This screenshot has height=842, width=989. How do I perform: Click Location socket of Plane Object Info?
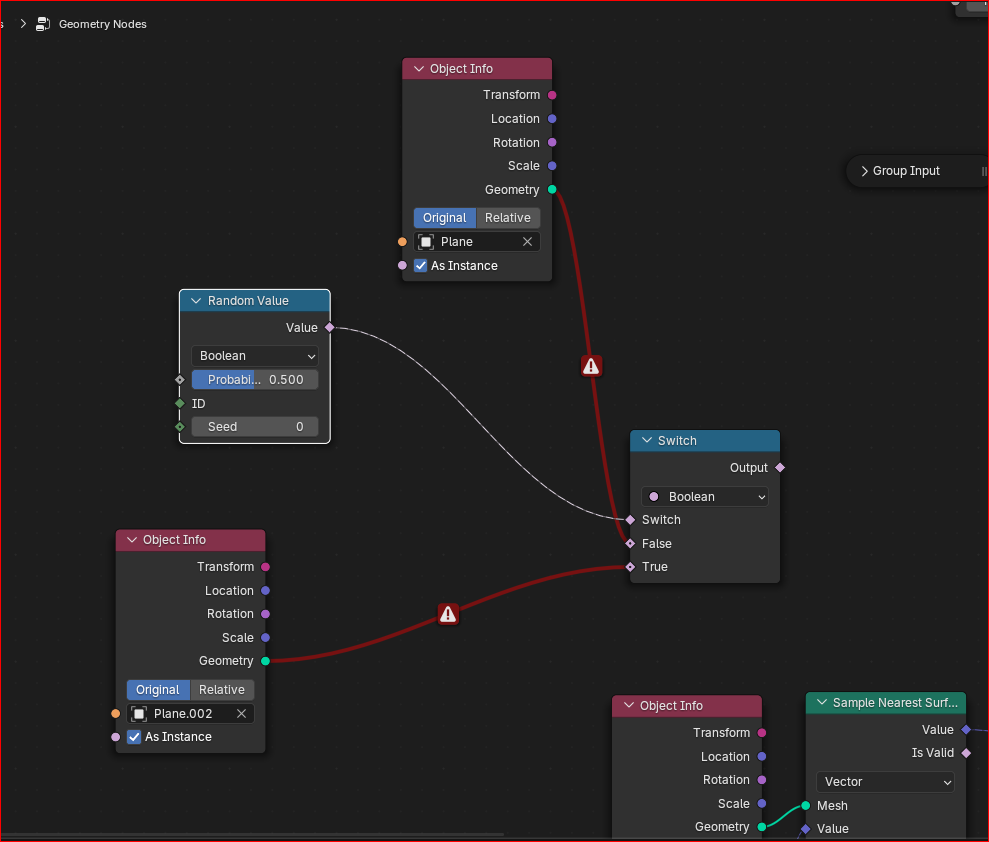553,119
